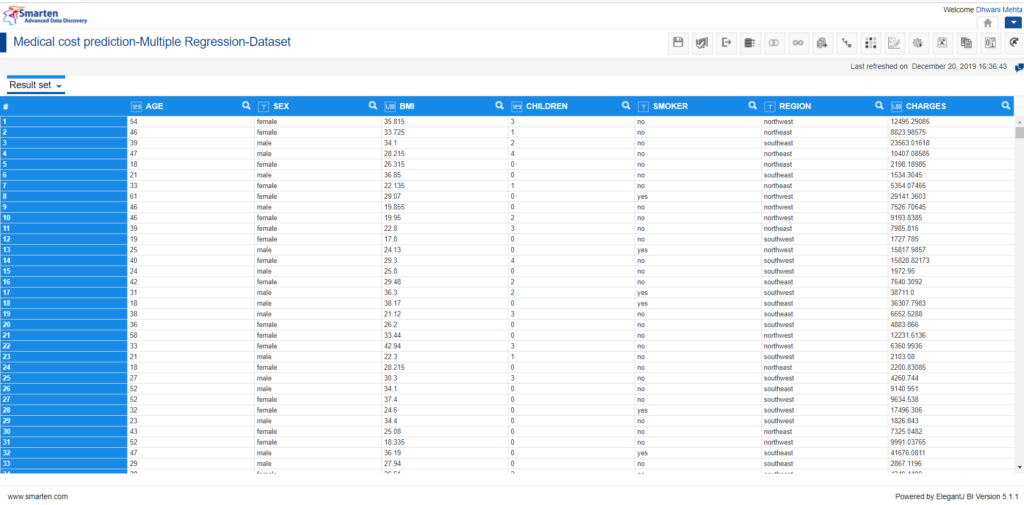Click the connected nodes path icon
1024x505 pixels.
coord(846,42)
